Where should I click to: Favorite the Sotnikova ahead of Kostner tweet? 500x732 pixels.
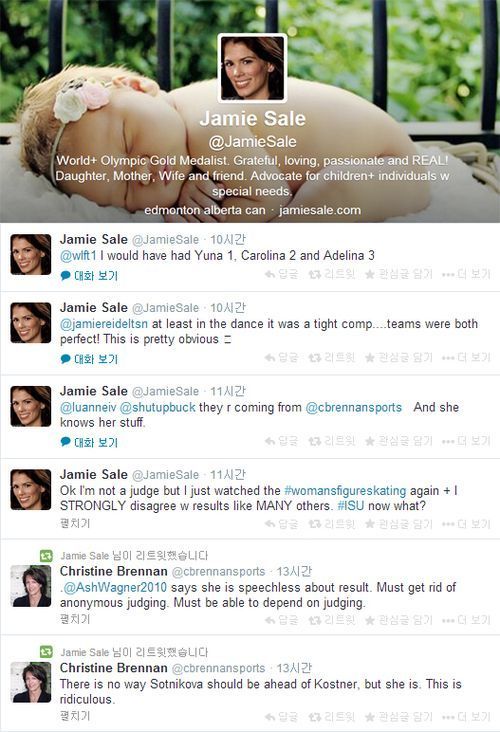[398, 717]
